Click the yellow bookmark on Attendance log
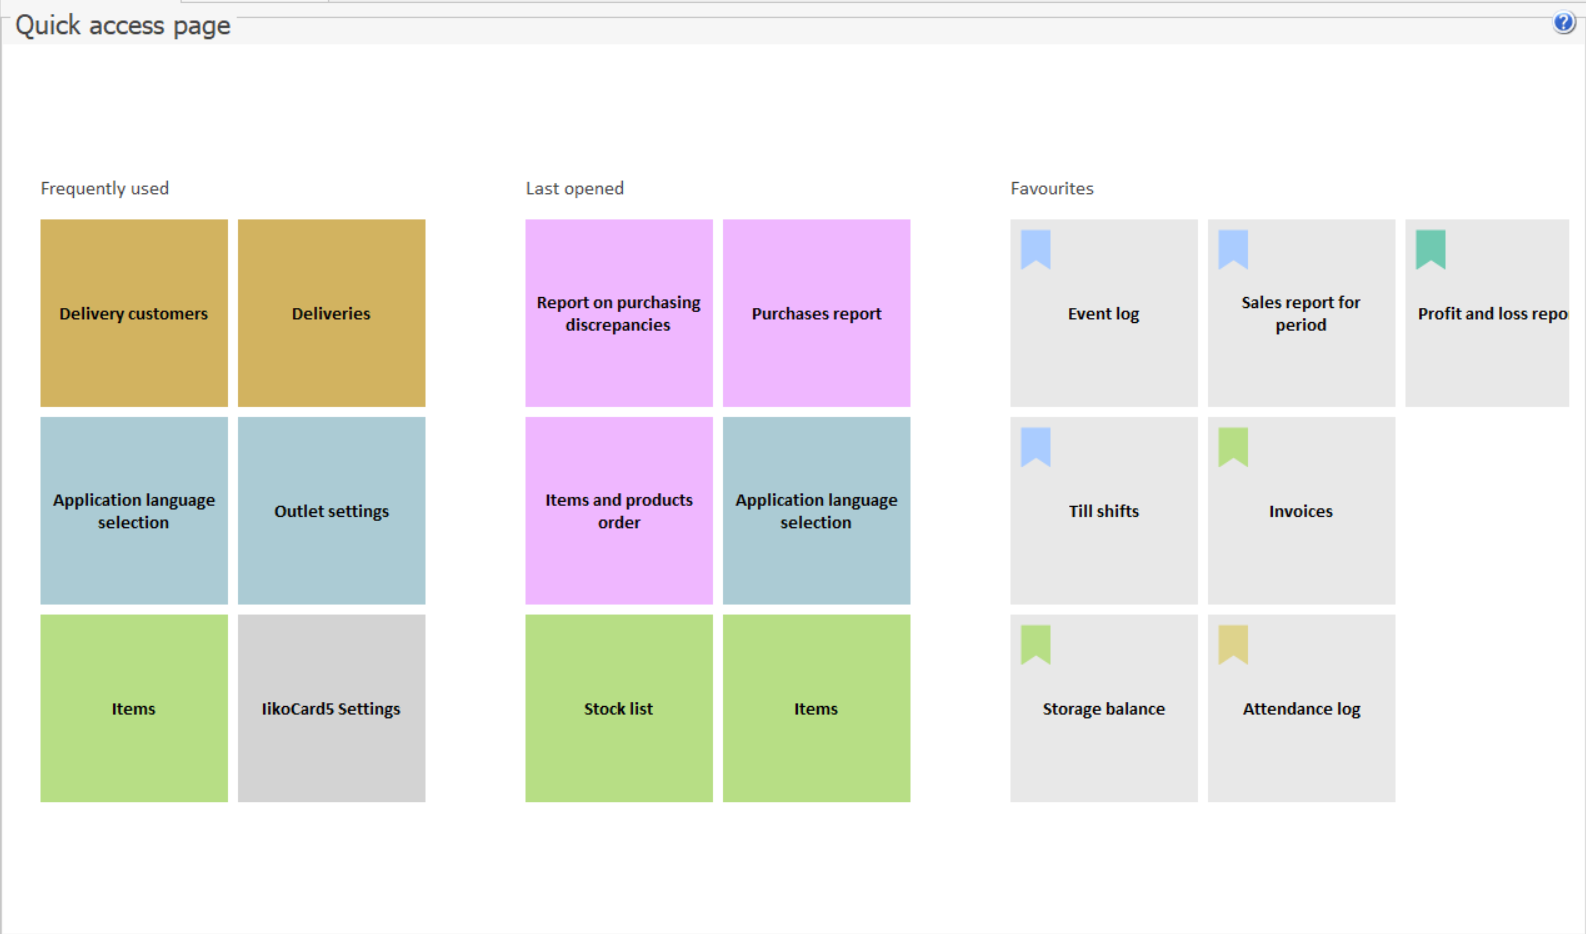1586x934 pixels. pos(1232,644)
